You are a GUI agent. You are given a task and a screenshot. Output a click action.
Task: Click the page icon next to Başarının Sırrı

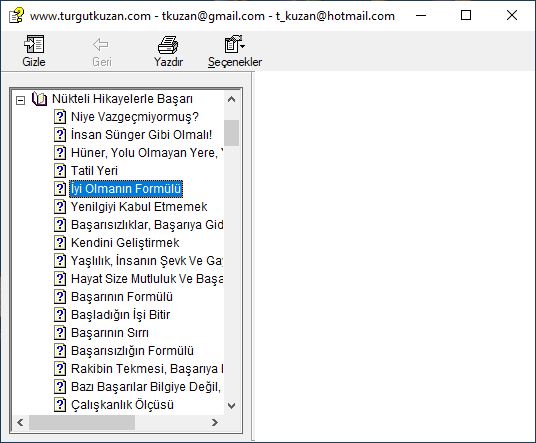tap(60, 333)
